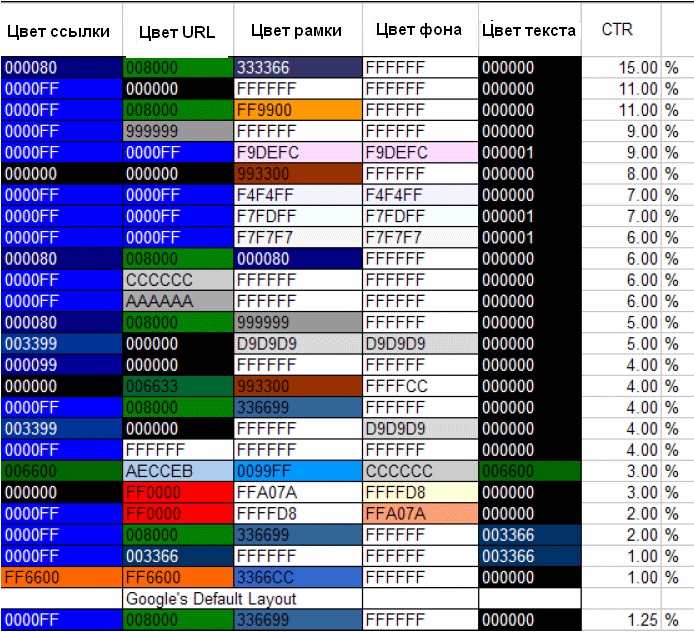694x632 pixels.
Task: Click the 000099 link color cell
Action: click(60, 365)
